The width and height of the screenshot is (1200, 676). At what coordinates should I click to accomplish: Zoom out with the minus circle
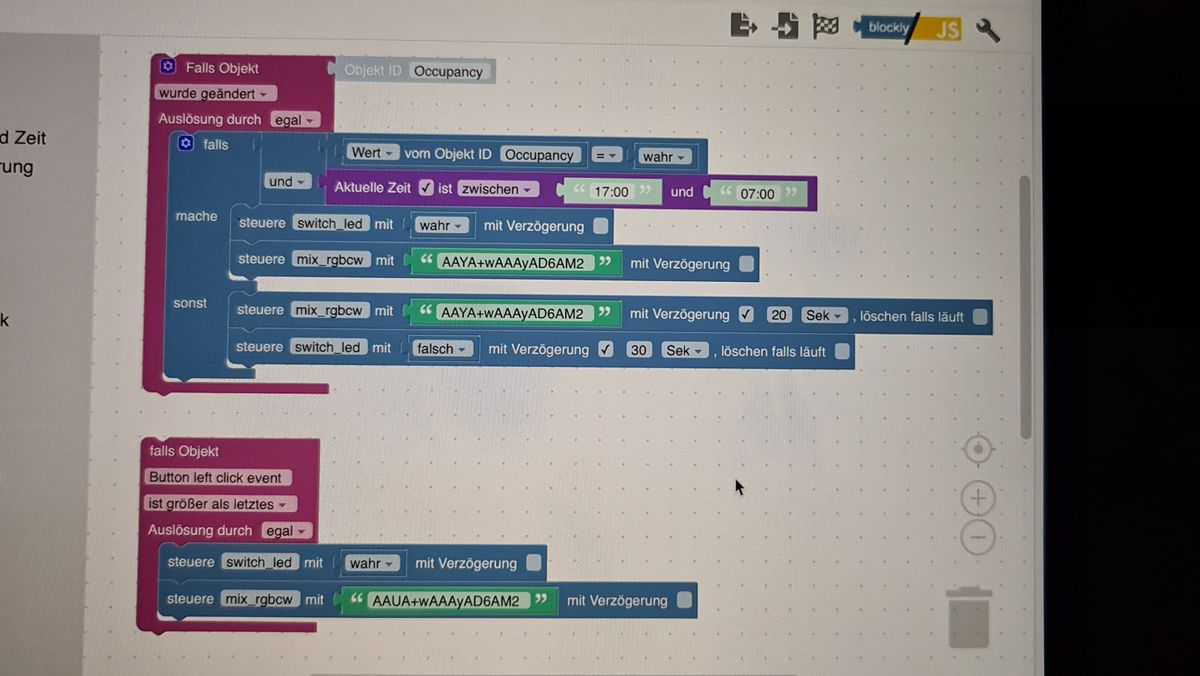click(x=978, y=538)
